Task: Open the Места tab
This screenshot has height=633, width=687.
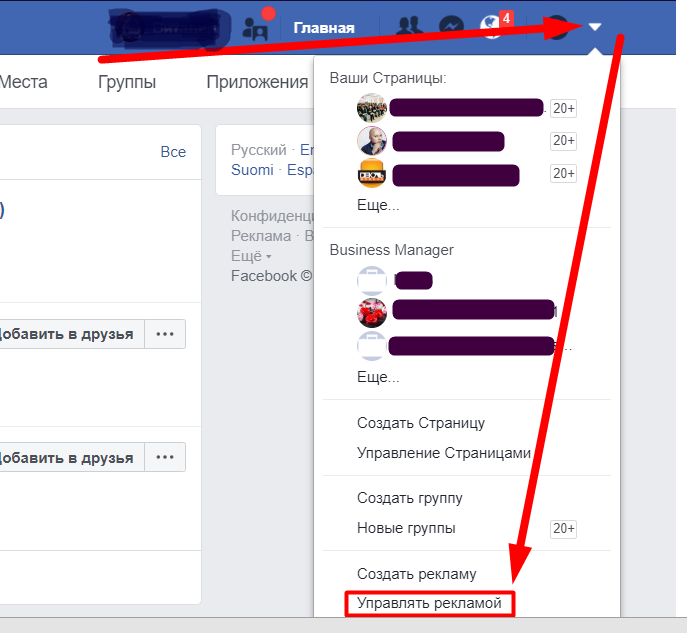Action: [x=23, y=82]
